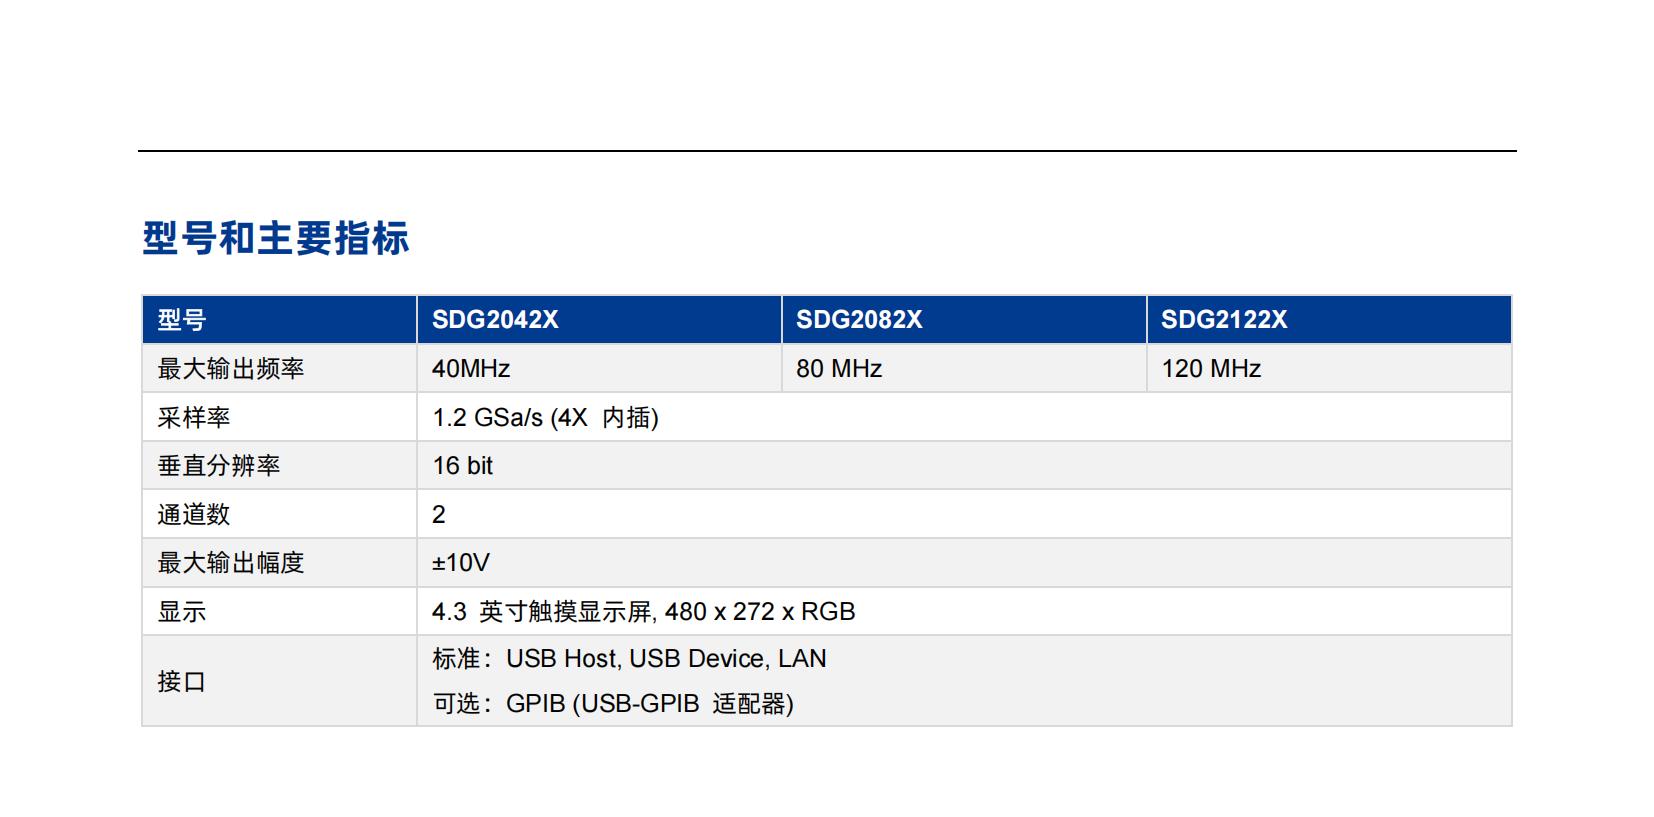Viewport: 1654px width, 817px height.
Task: Click the USB Host, USB Device, LAN line
Action: pyautogui.click(x=666, y=659)
